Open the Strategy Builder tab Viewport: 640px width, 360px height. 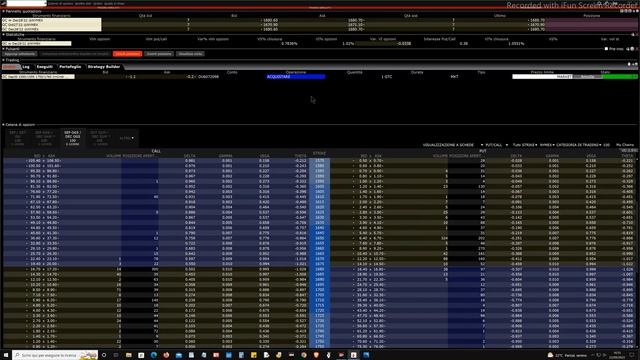pyautogui.click(x=104, y=67)
